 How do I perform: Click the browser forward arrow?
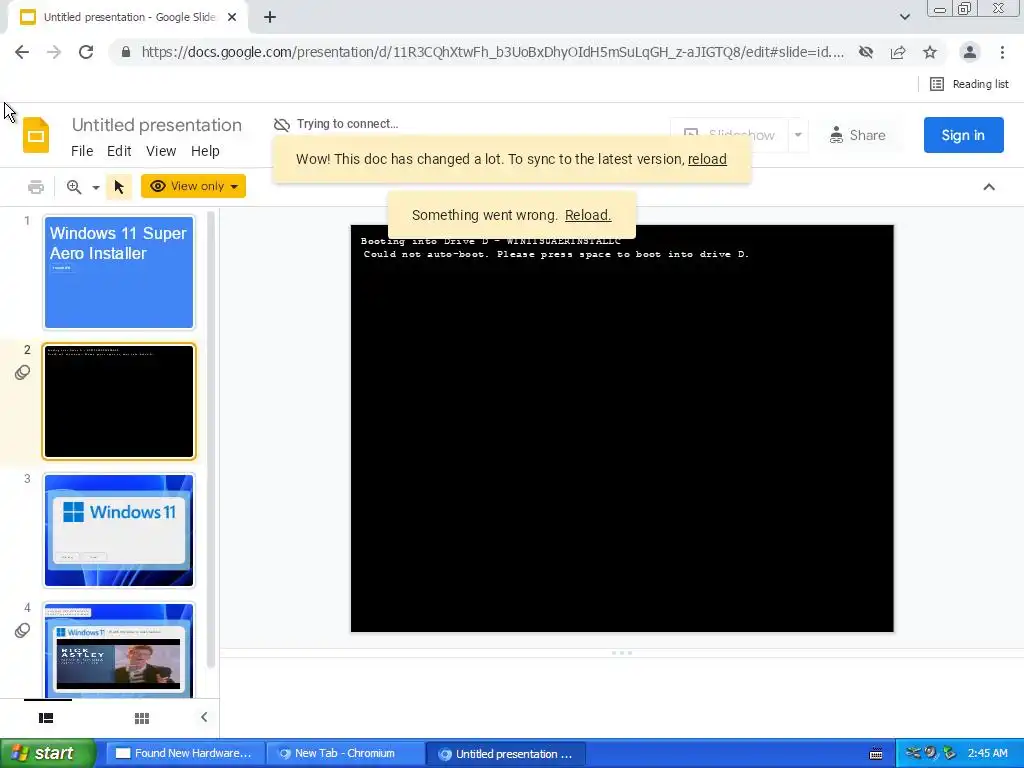pyautogui.click(x=54, y=52)
